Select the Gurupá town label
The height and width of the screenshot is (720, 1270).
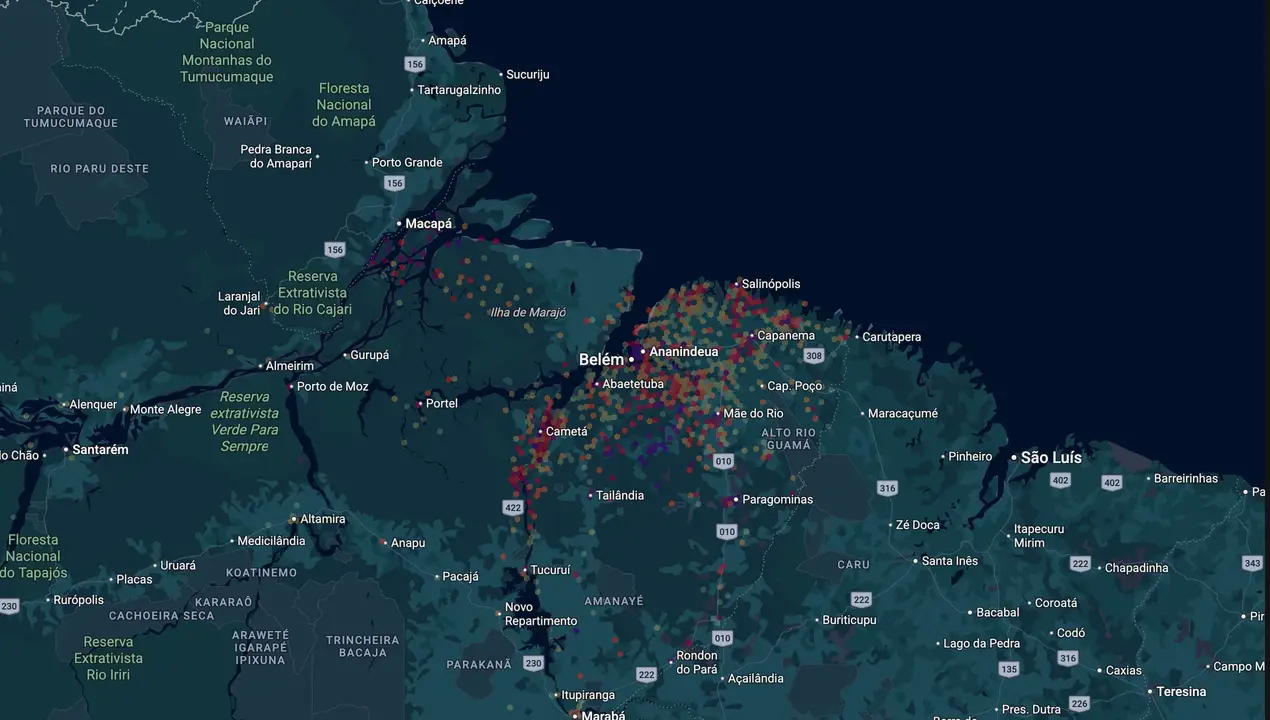(370, 355)
